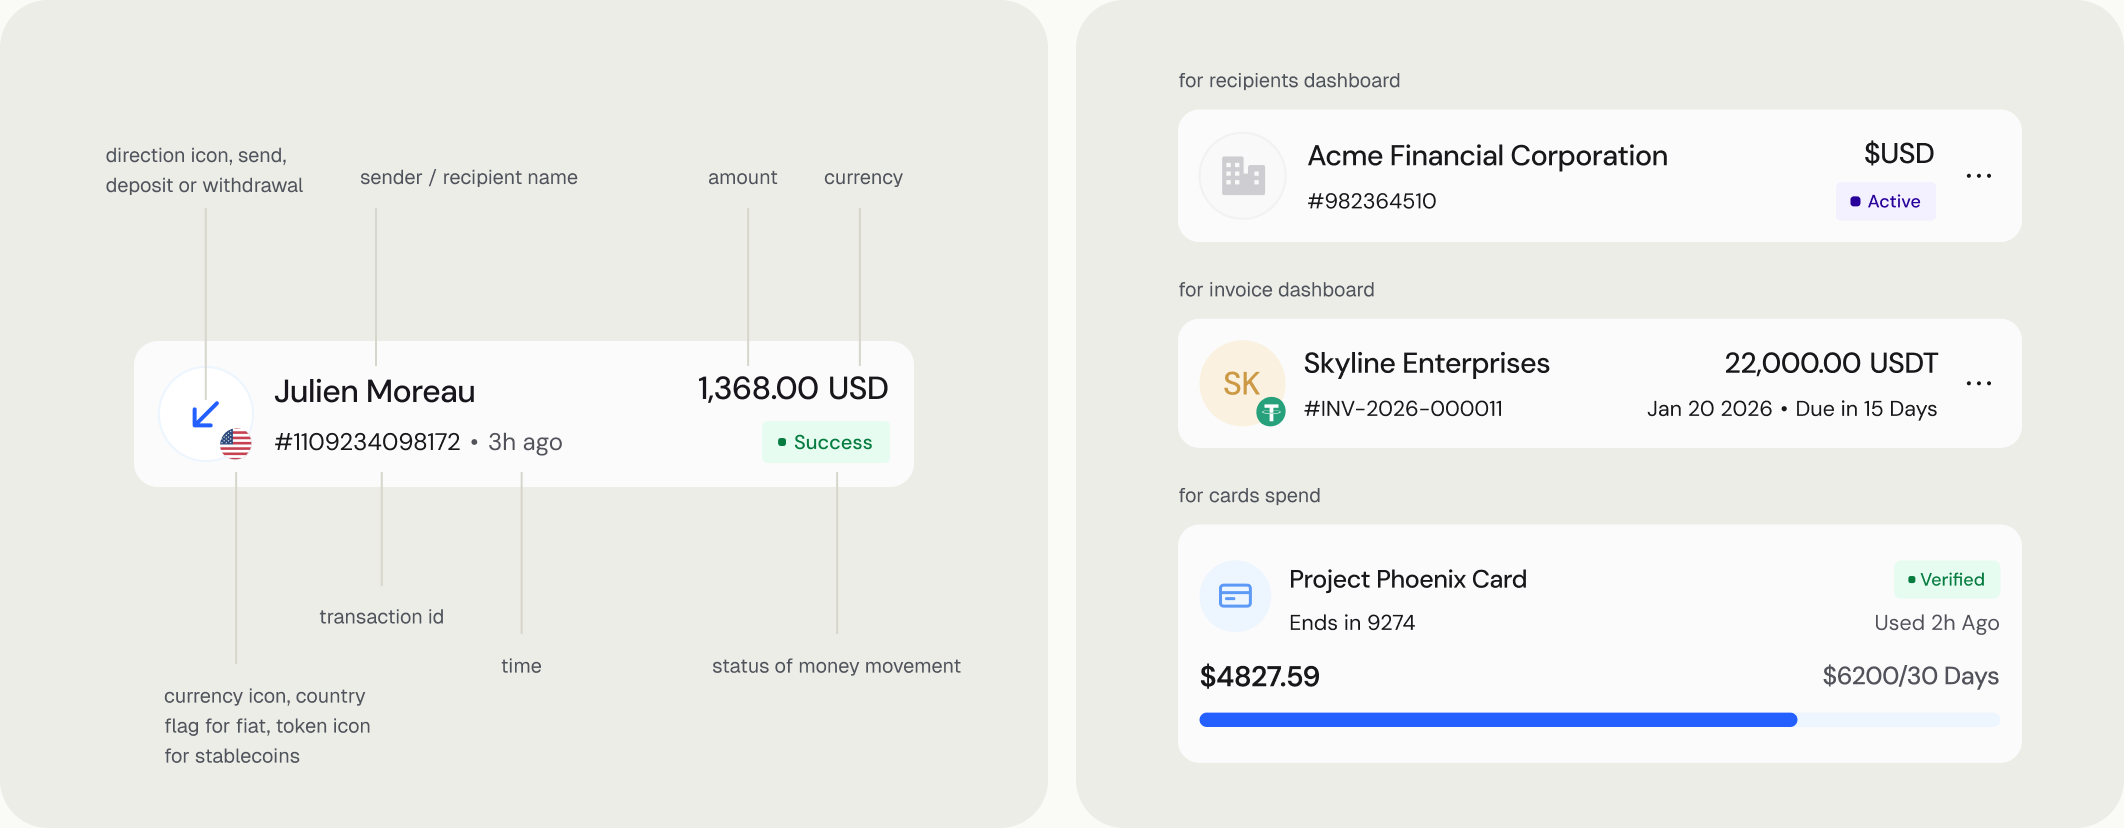Click the building avatar icon for Acme Financial
This screenshot has height=828, width=2124.
click(x=1243, y=176)
